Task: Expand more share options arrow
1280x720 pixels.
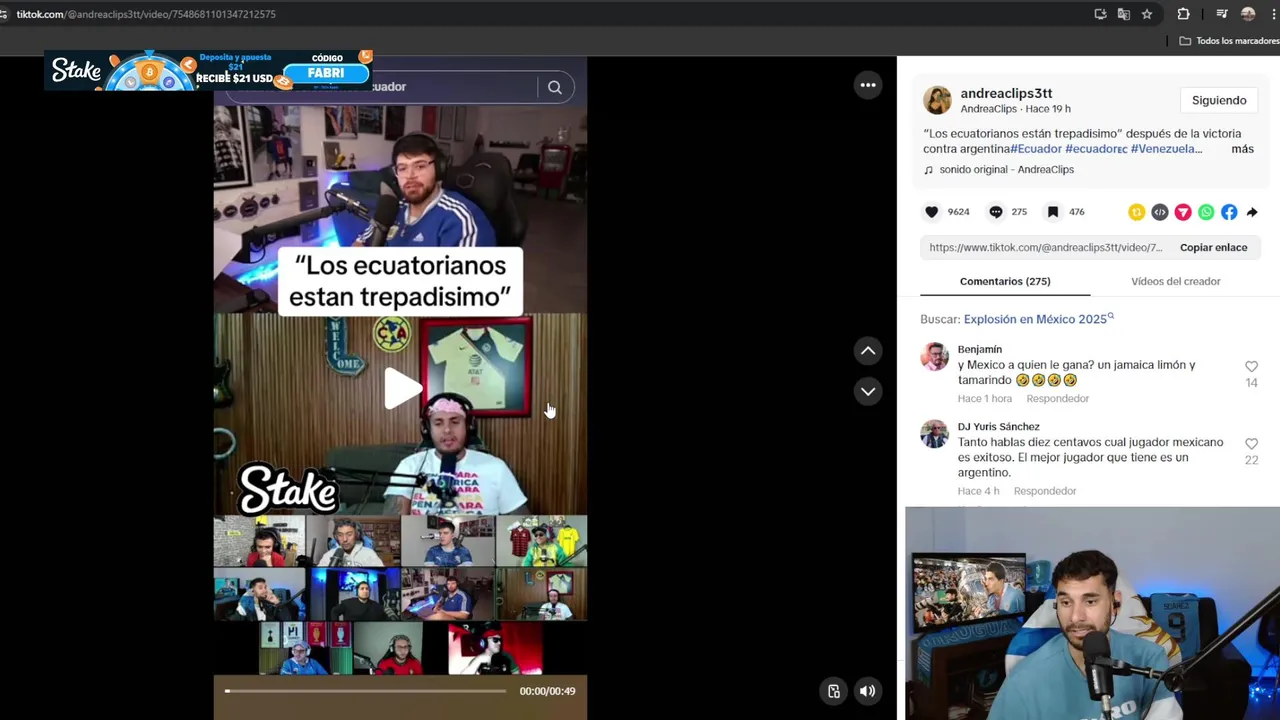Action: click(x=1252, y=212)
